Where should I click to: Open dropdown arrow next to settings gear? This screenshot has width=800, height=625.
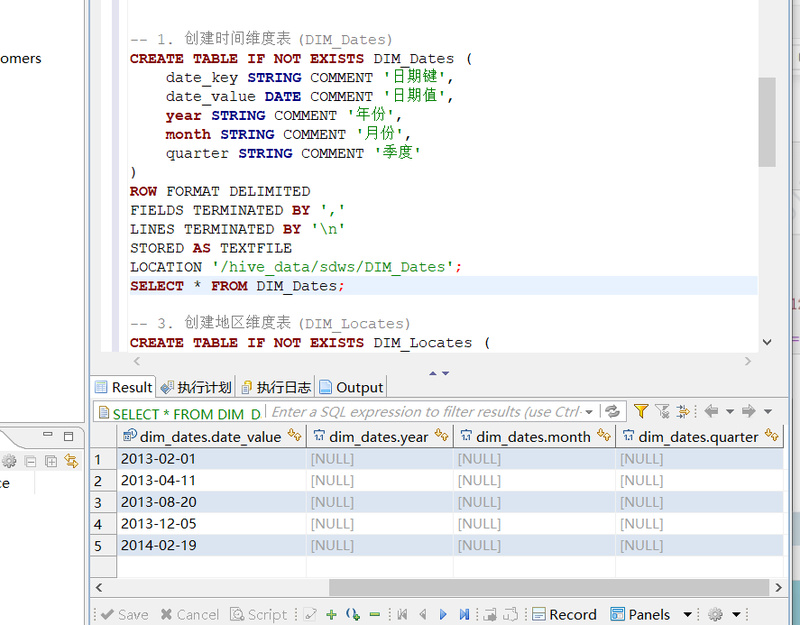[736, 614]
